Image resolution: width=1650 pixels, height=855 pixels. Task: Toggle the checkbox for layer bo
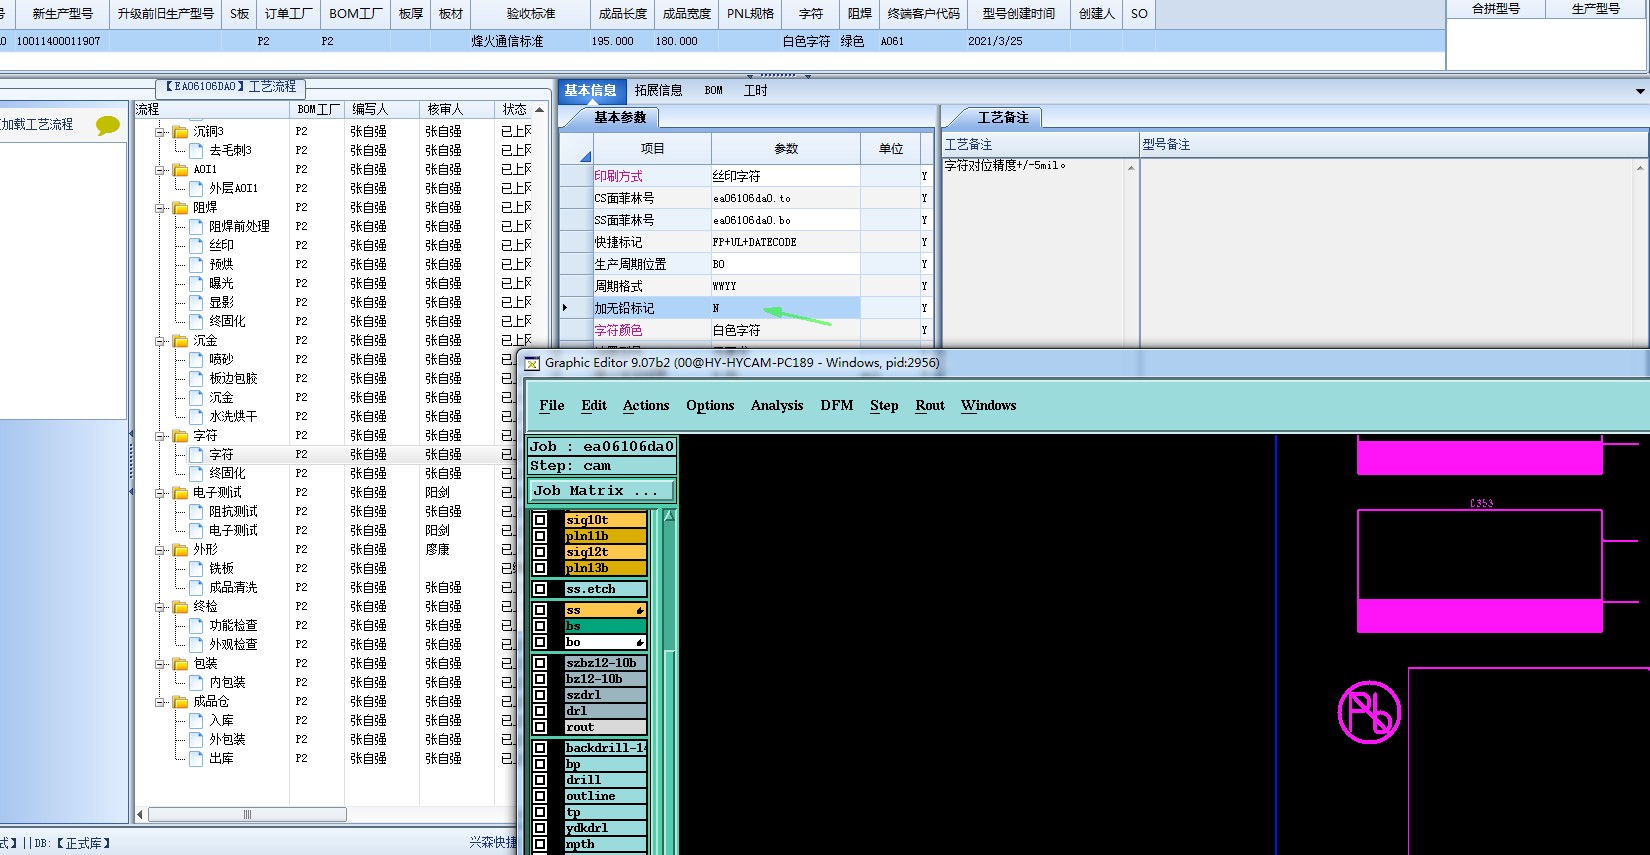[540, 642]
